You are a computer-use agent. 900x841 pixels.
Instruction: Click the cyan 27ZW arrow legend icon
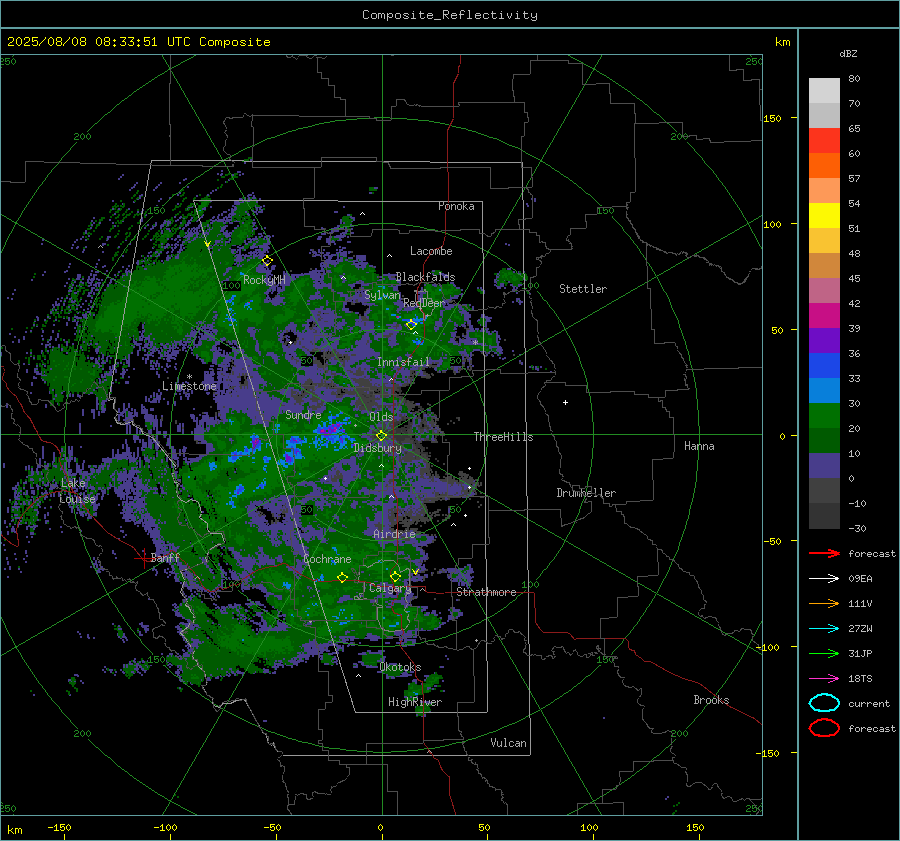[x=824, y=629]
